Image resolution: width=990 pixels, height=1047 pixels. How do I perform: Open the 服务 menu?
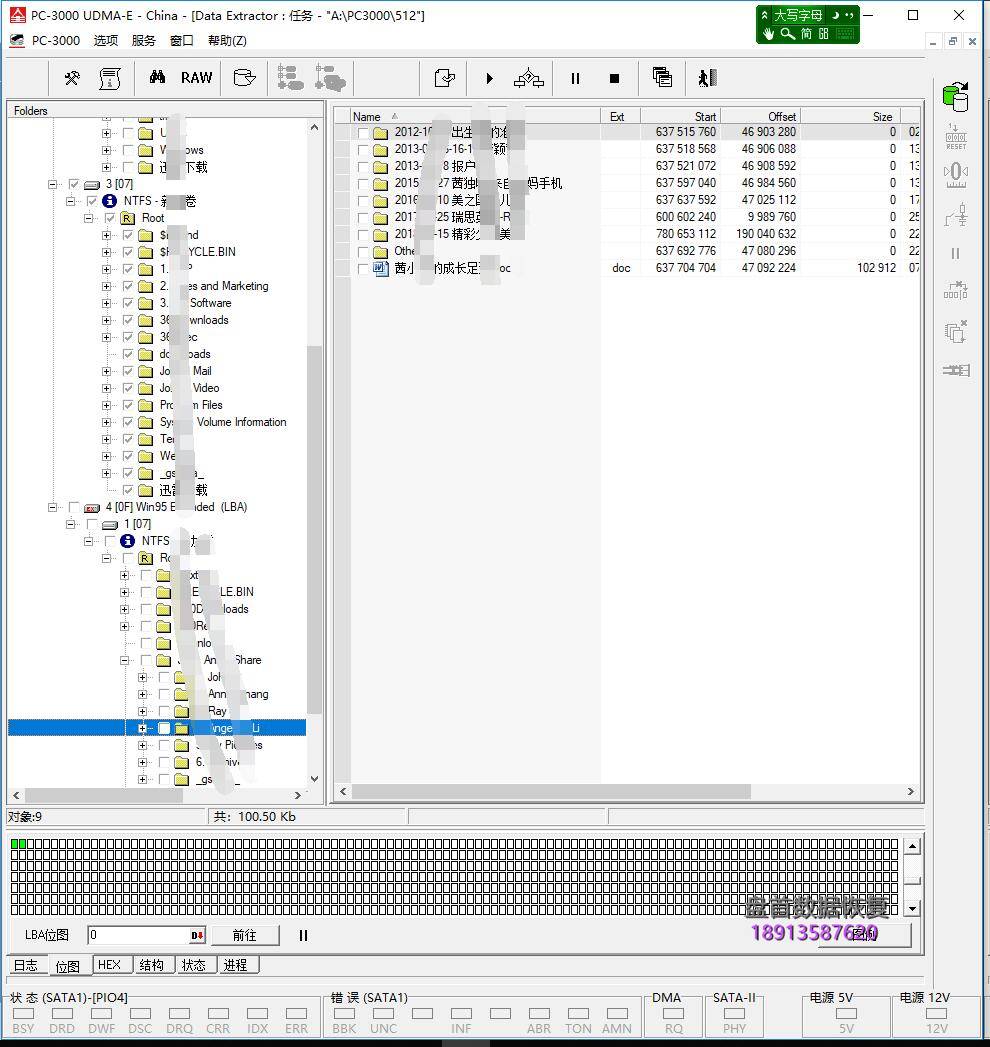point(143,40)
